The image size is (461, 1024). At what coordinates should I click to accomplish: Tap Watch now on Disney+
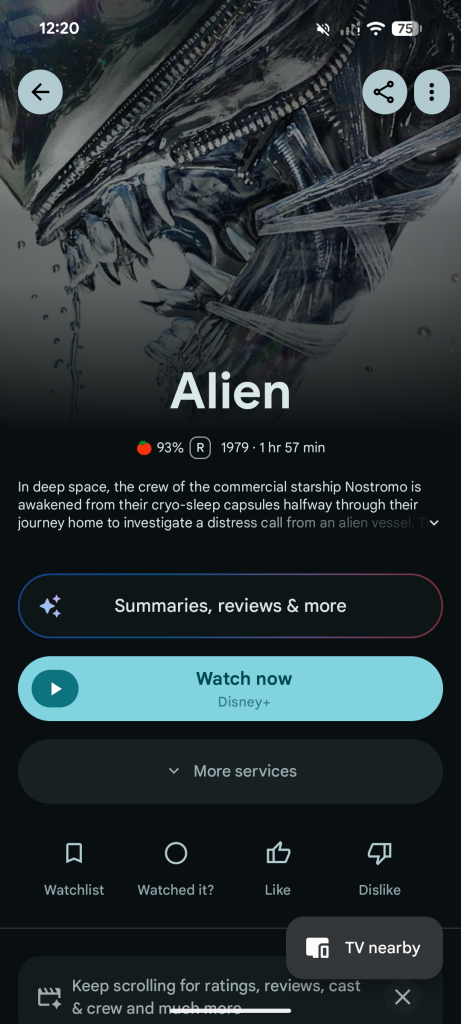point(230,689)
